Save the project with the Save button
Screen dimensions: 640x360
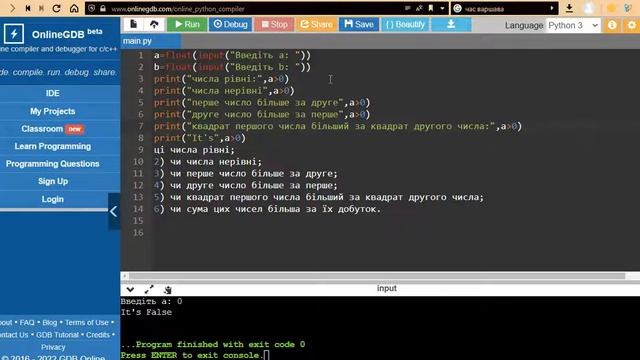point(359,24)
